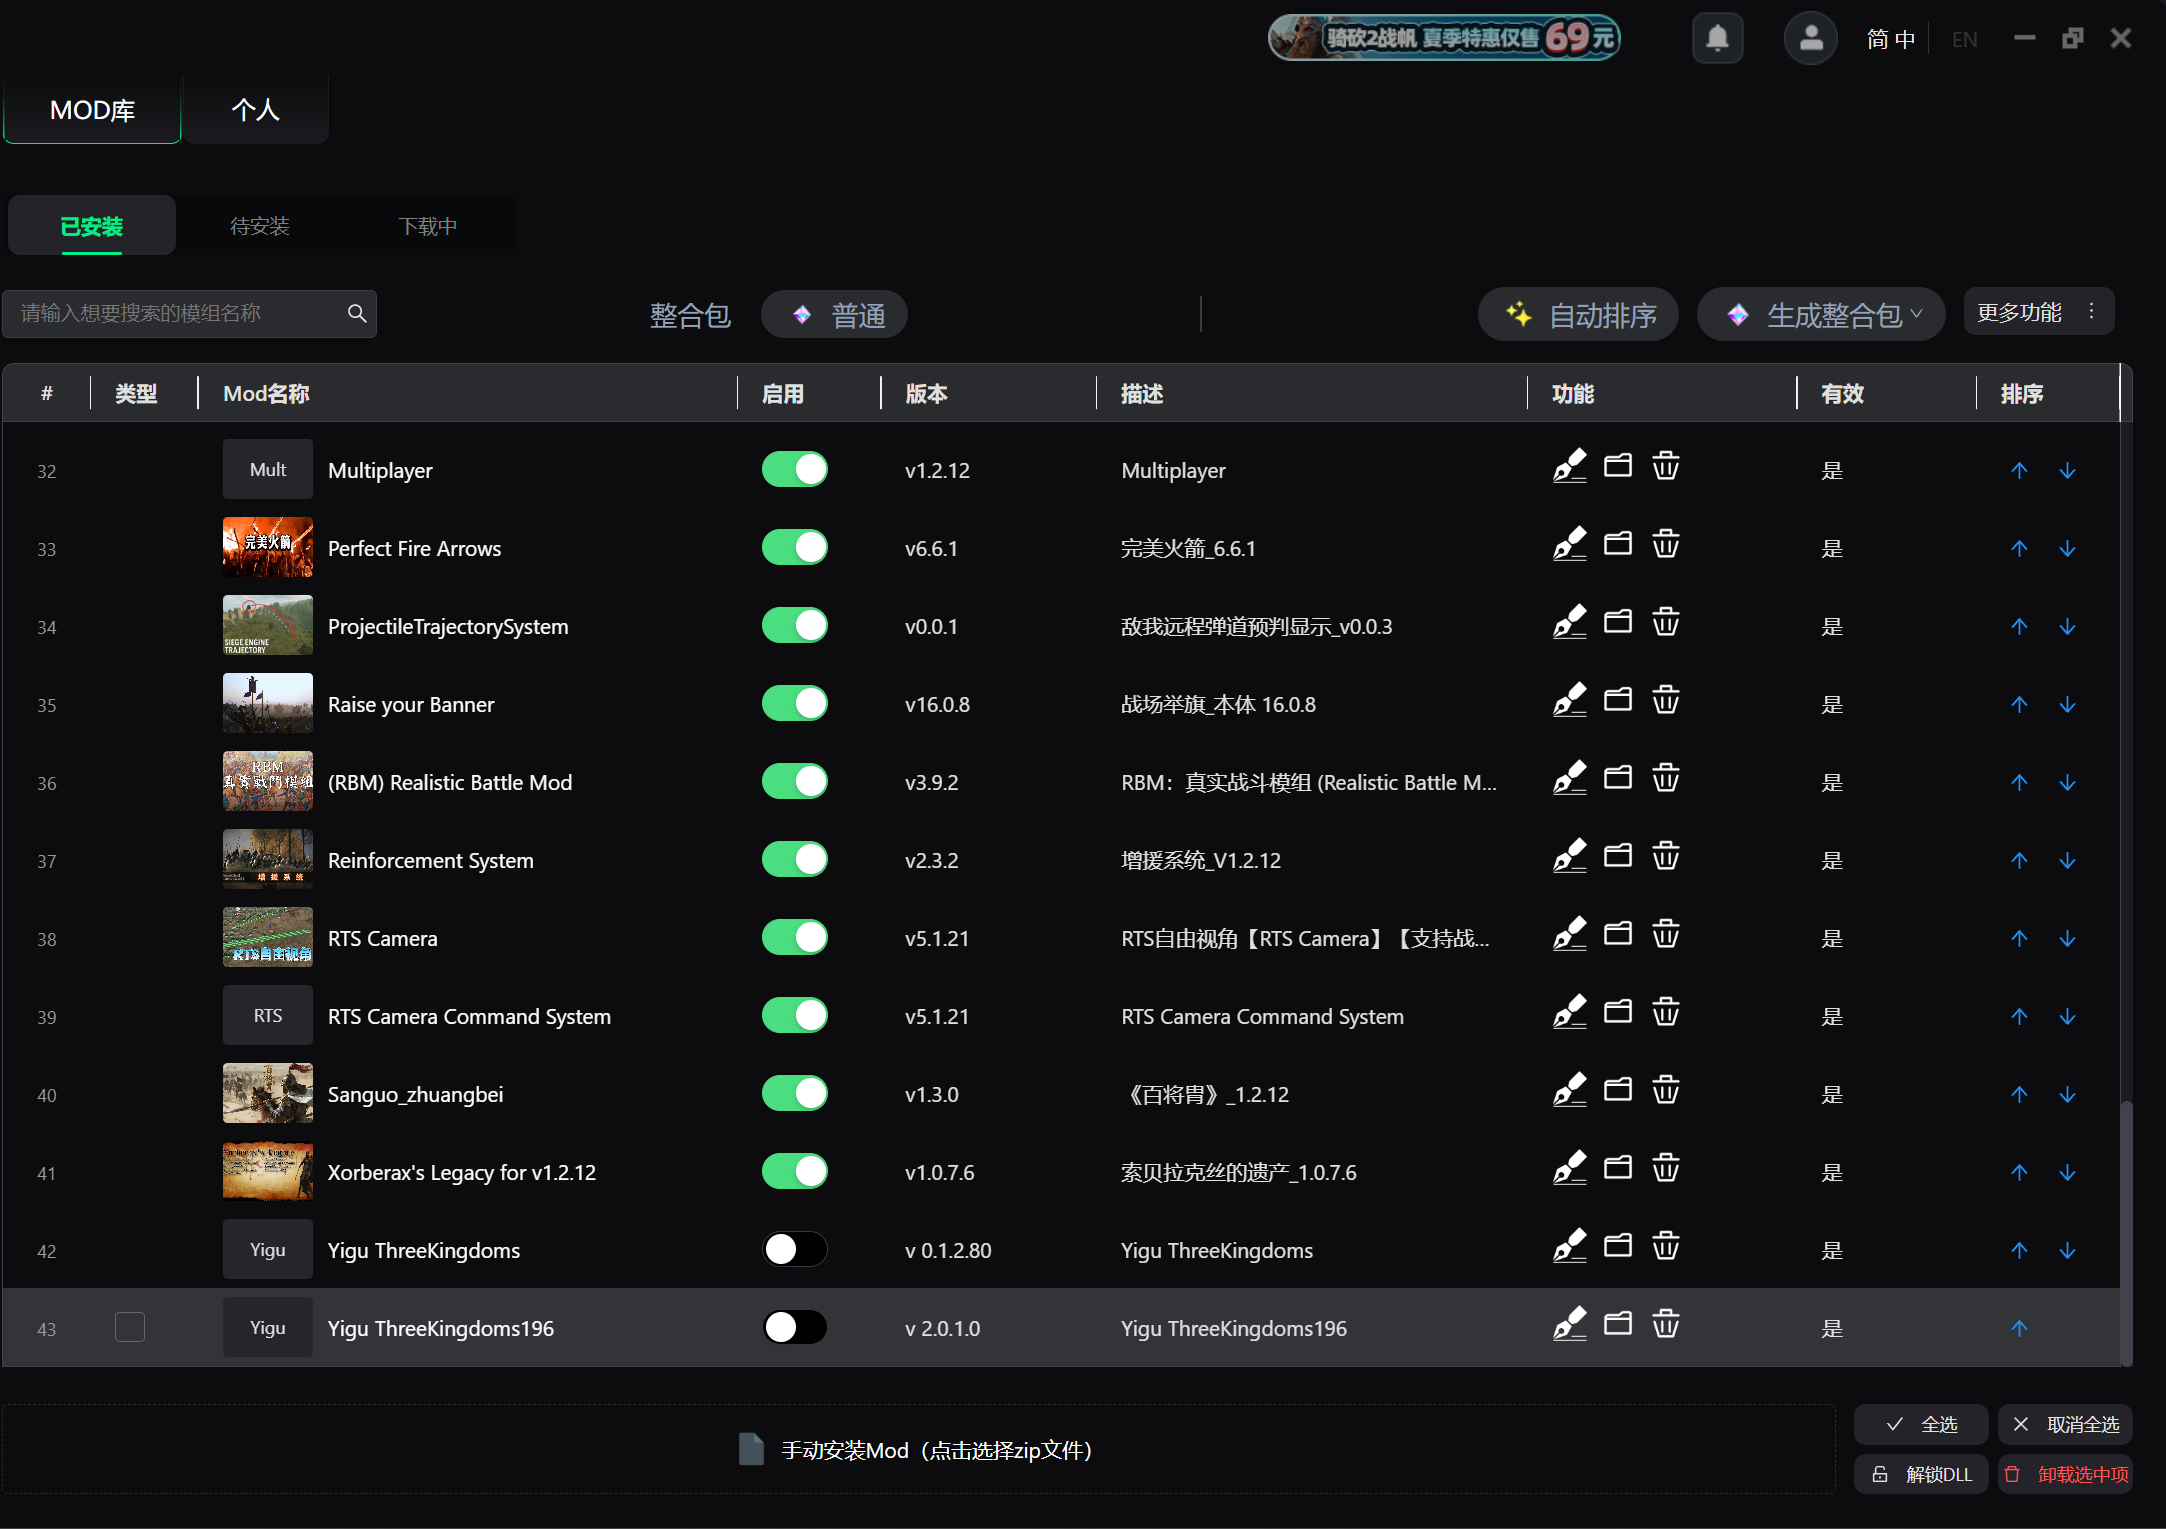Open the Realistic Battle Mod folder
The image size is (2166, 1529).
coord(1618,778)
